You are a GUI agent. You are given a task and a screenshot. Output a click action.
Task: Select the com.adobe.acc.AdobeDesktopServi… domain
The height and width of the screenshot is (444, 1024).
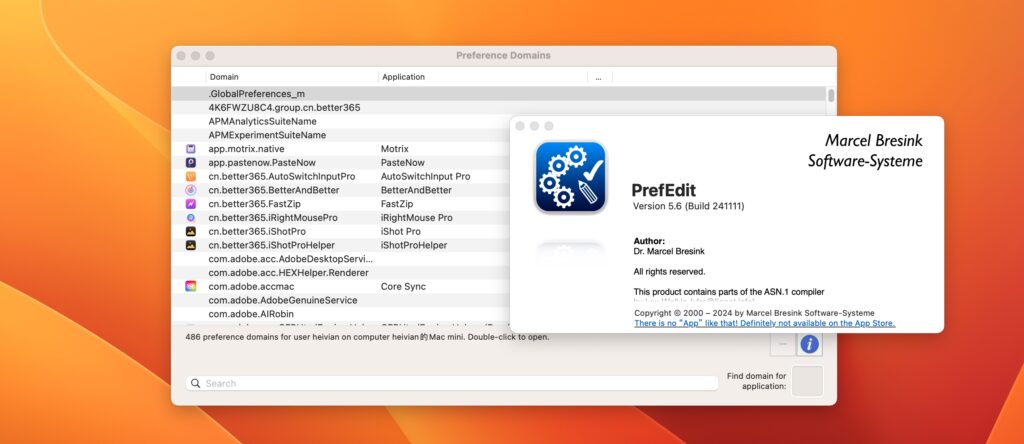tap(291, 259)
